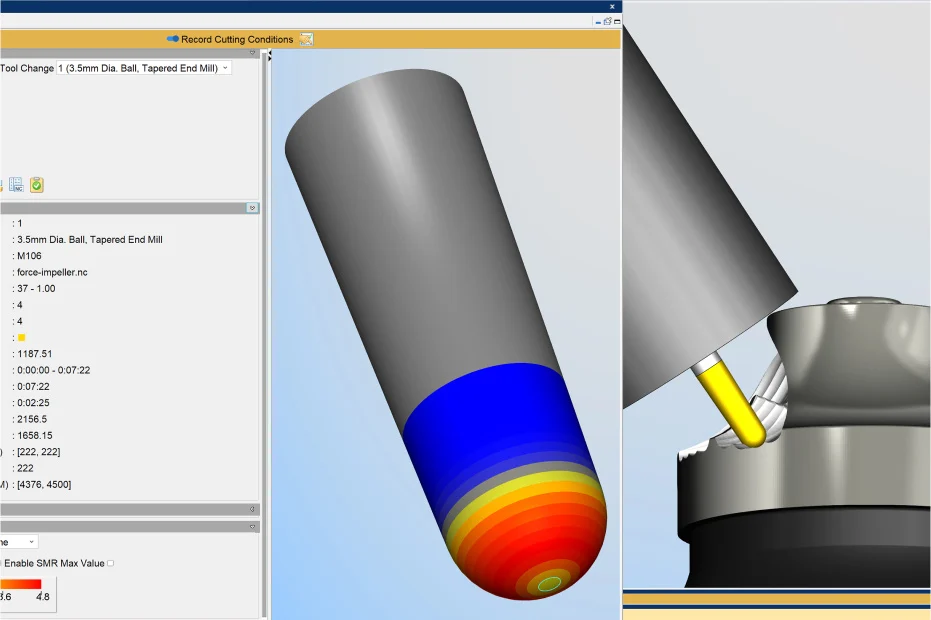Screen dimensions: 931x620
Task: Open the dropdown above Enable SMR Max Value
Action: (18, 542)
